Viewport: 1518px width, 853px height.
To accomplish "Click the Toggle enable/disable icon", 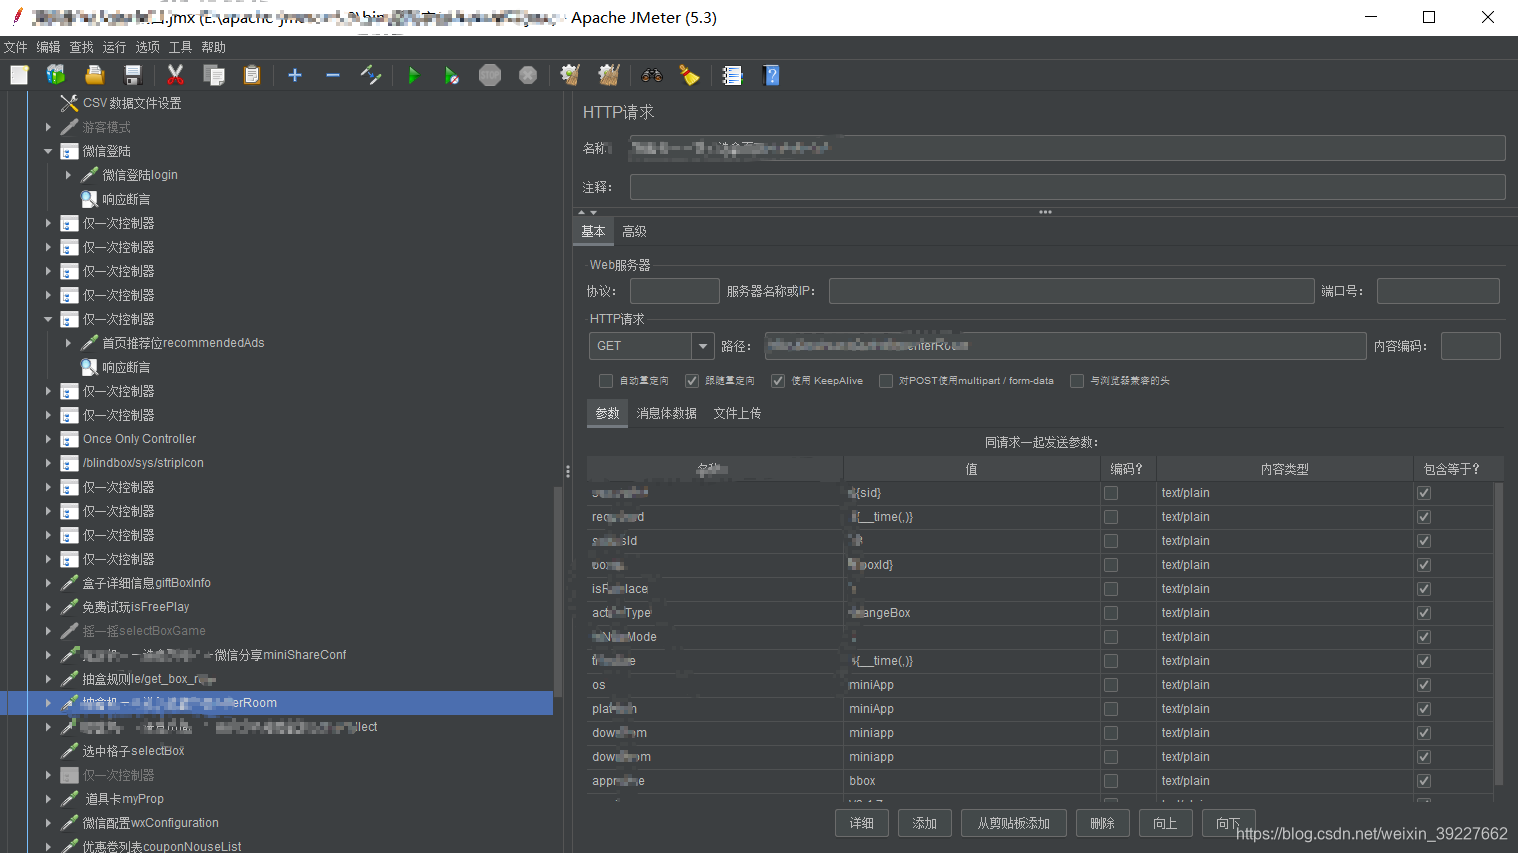I will (x=371, y=75).
